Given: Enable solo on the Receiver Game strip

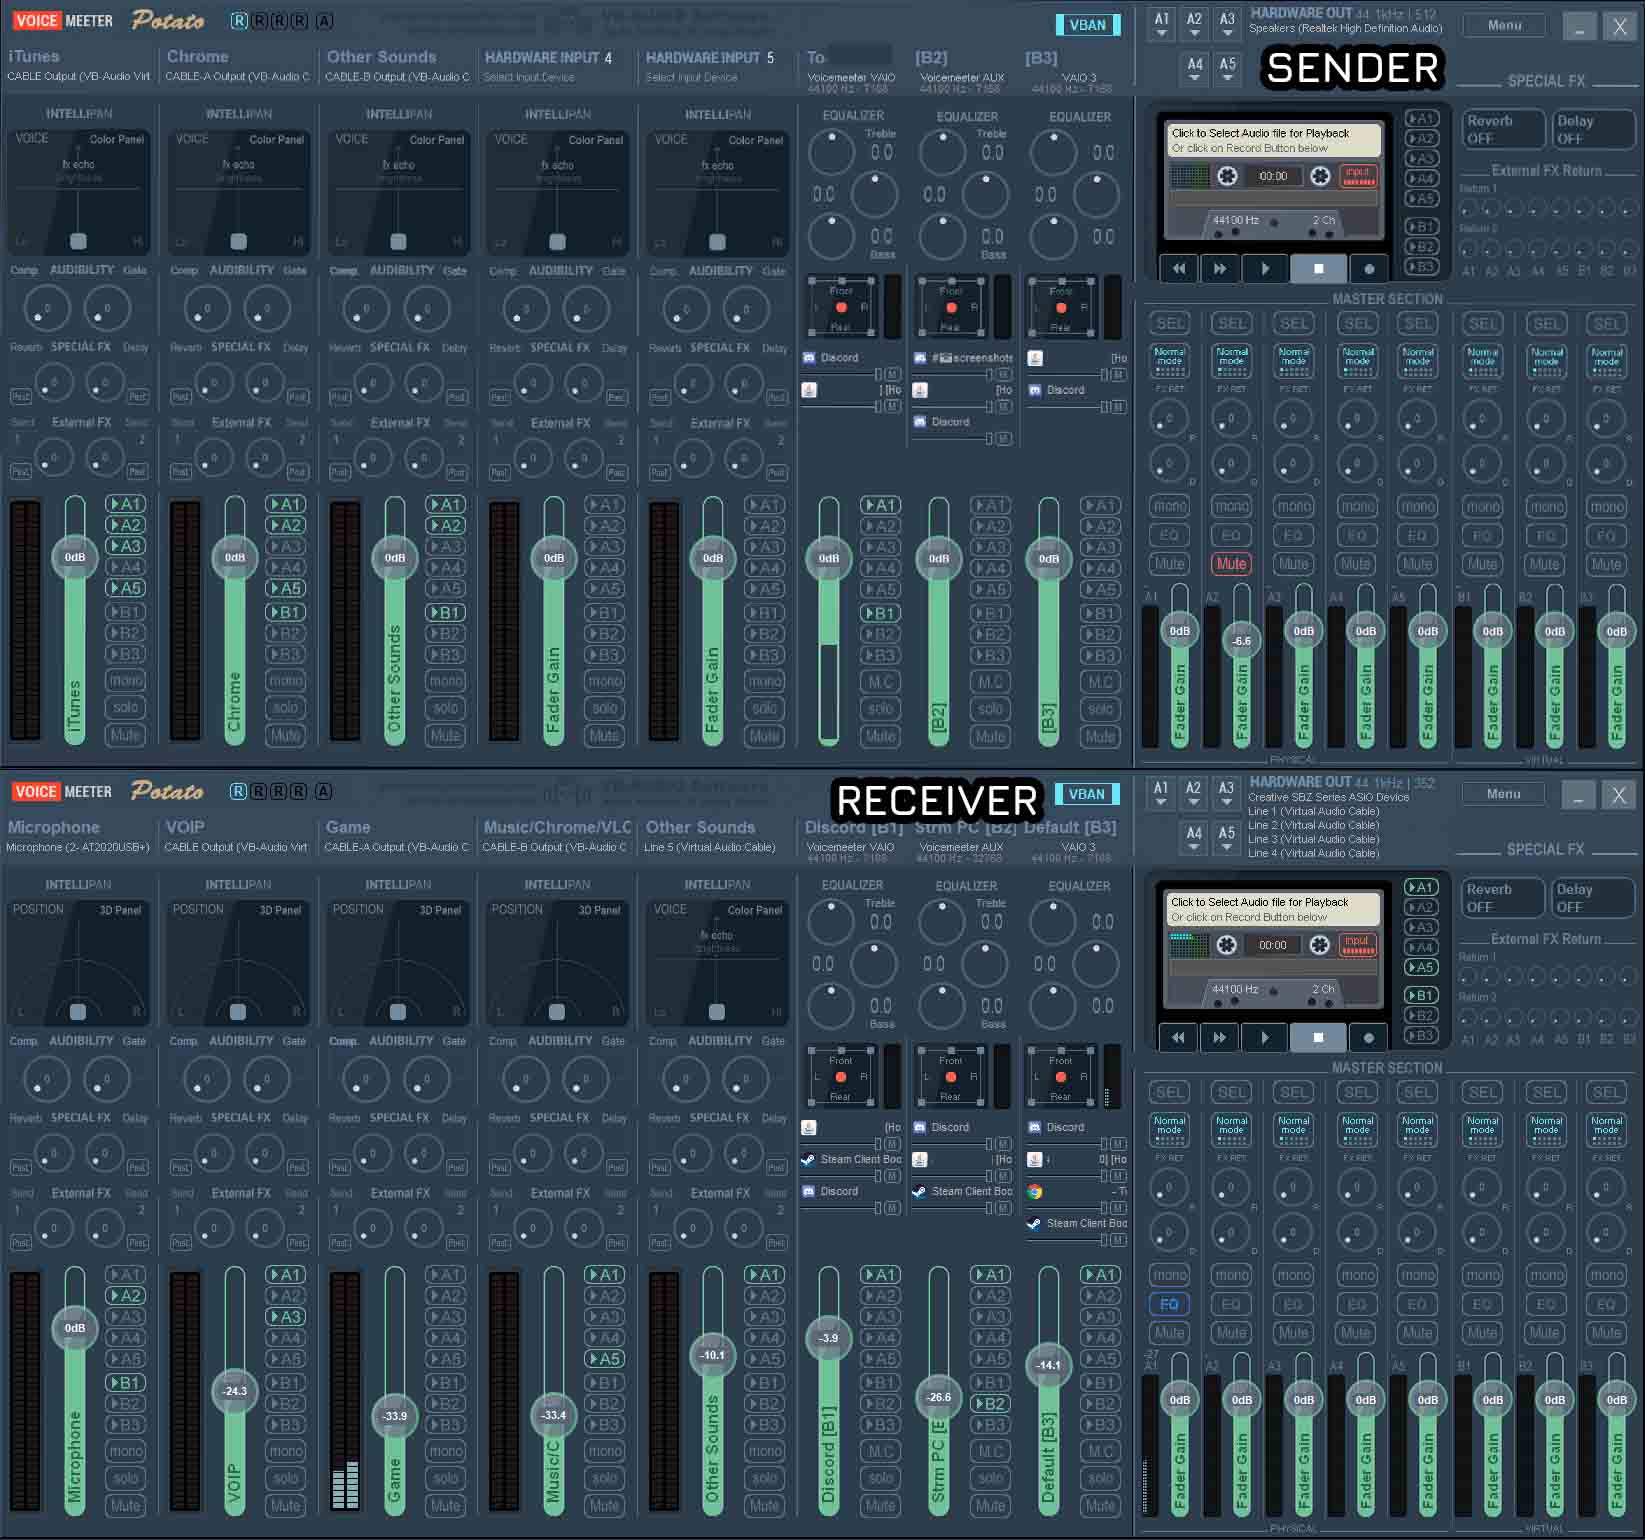Looking at the screenshot, I should click(x=446, y=1478).
